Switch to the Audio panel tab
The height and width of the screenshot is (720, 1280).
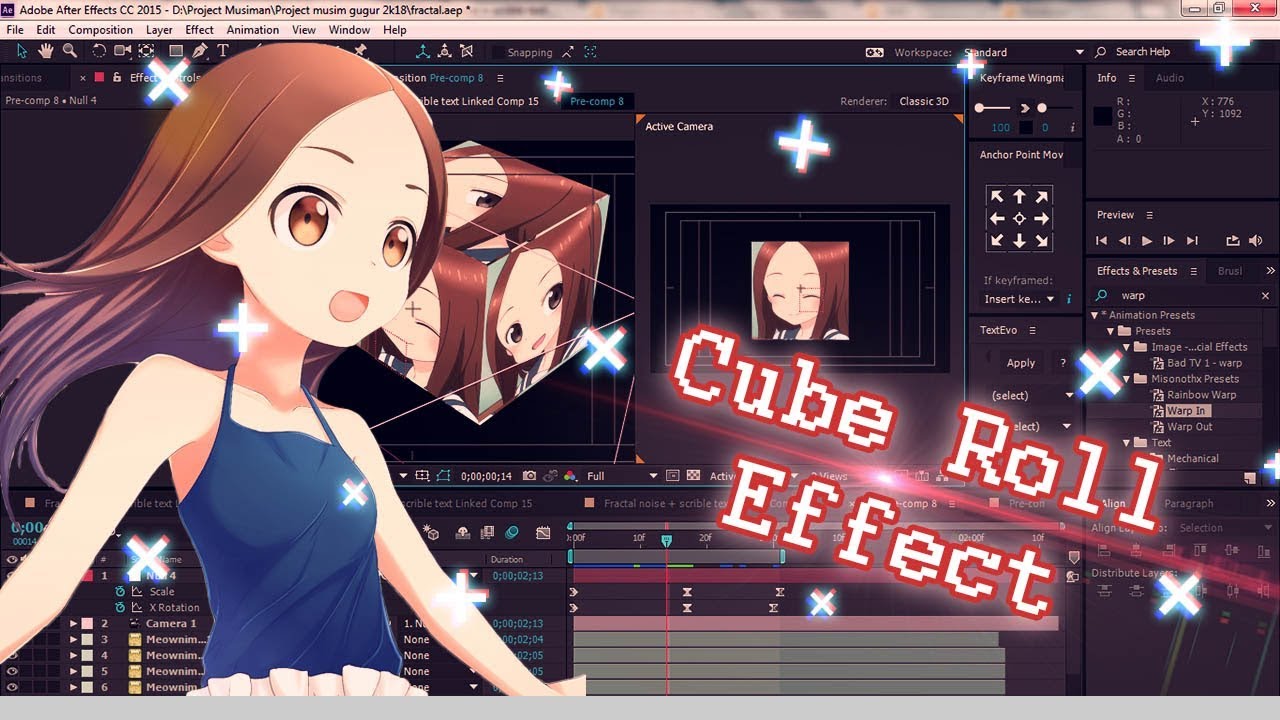pyautogui.click(x=1169, y=78)
